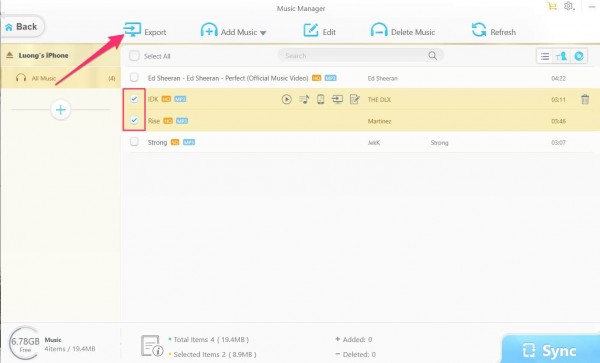Click the 6.78GB free storage ring
Image resolution: width=600 pixels, height=363 pixels.
[x=25, y=343]
